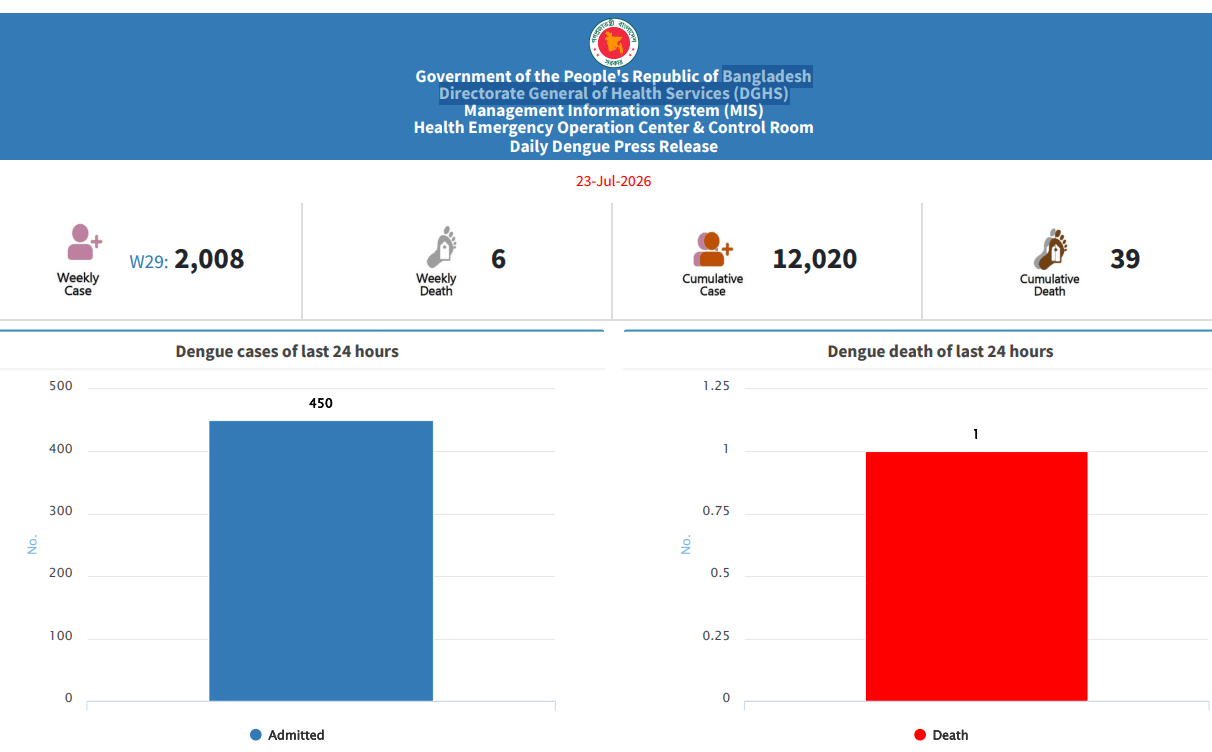Screen dimensions: 1212x752
Task: Click the blue Admitted bar
Action: click(321, 561)
